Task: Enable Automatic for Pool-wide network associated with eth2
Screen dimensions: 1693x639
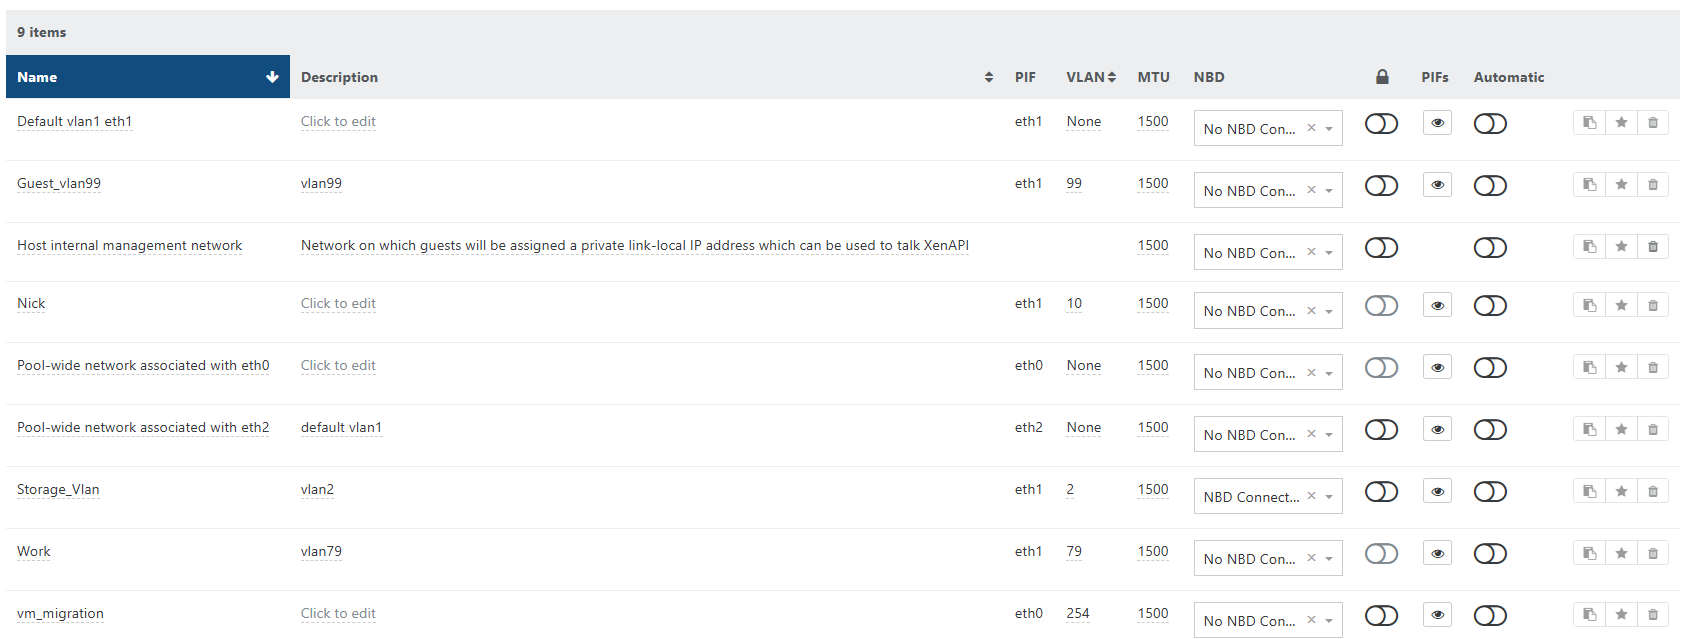Action: click(1489, 430)
